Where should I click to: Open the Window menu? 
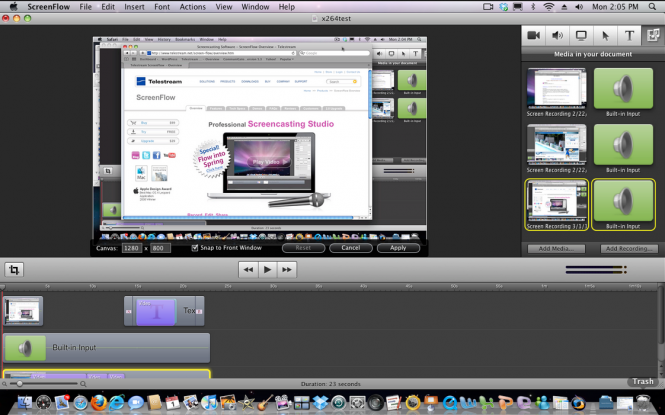click(x=255, y=7)
